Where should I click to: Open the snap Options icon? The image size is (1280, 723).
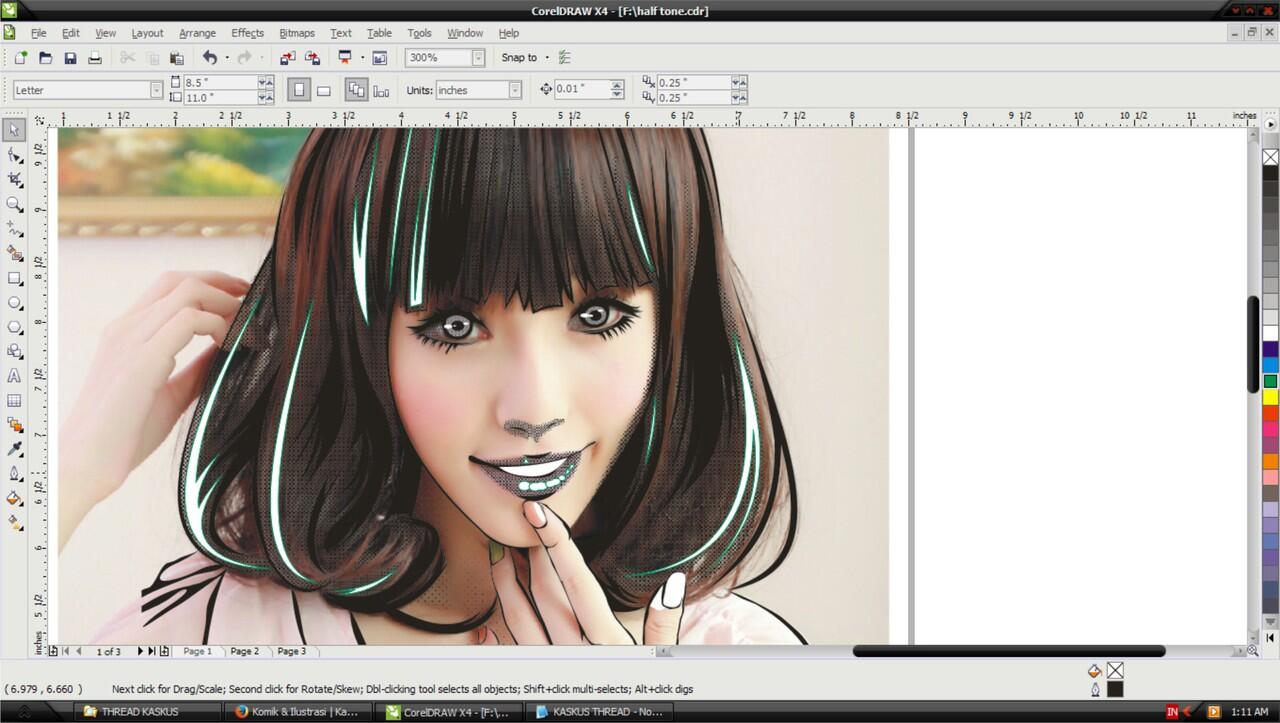tap(565, 58)
